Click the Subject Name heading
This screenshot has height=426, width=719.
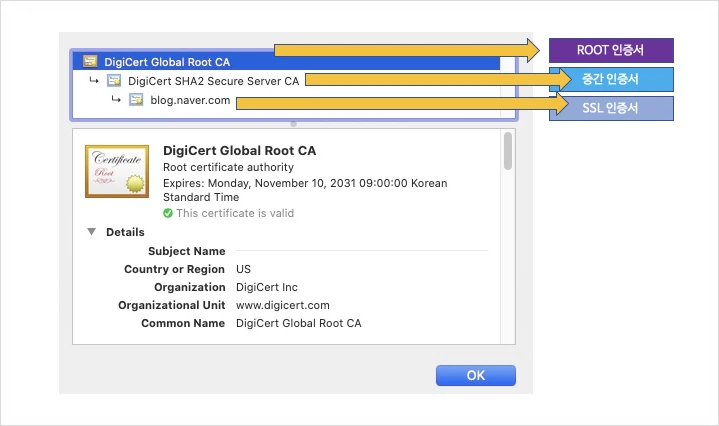pos(187,251)
